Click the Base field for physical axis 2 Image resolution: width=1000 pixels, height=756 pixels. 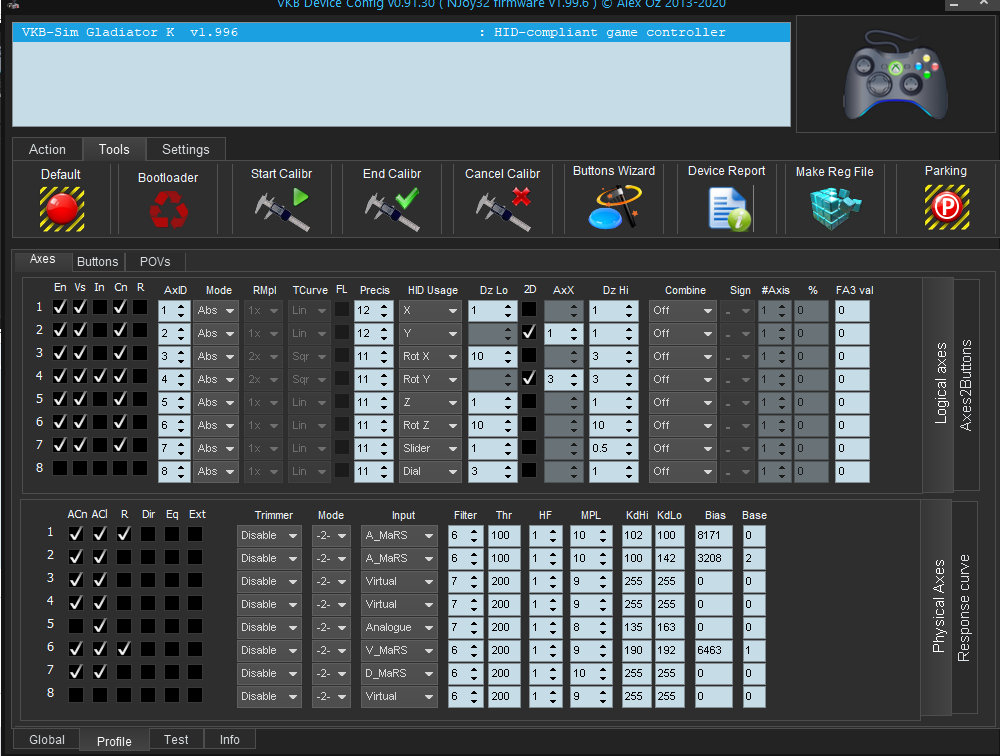(754, 559)
